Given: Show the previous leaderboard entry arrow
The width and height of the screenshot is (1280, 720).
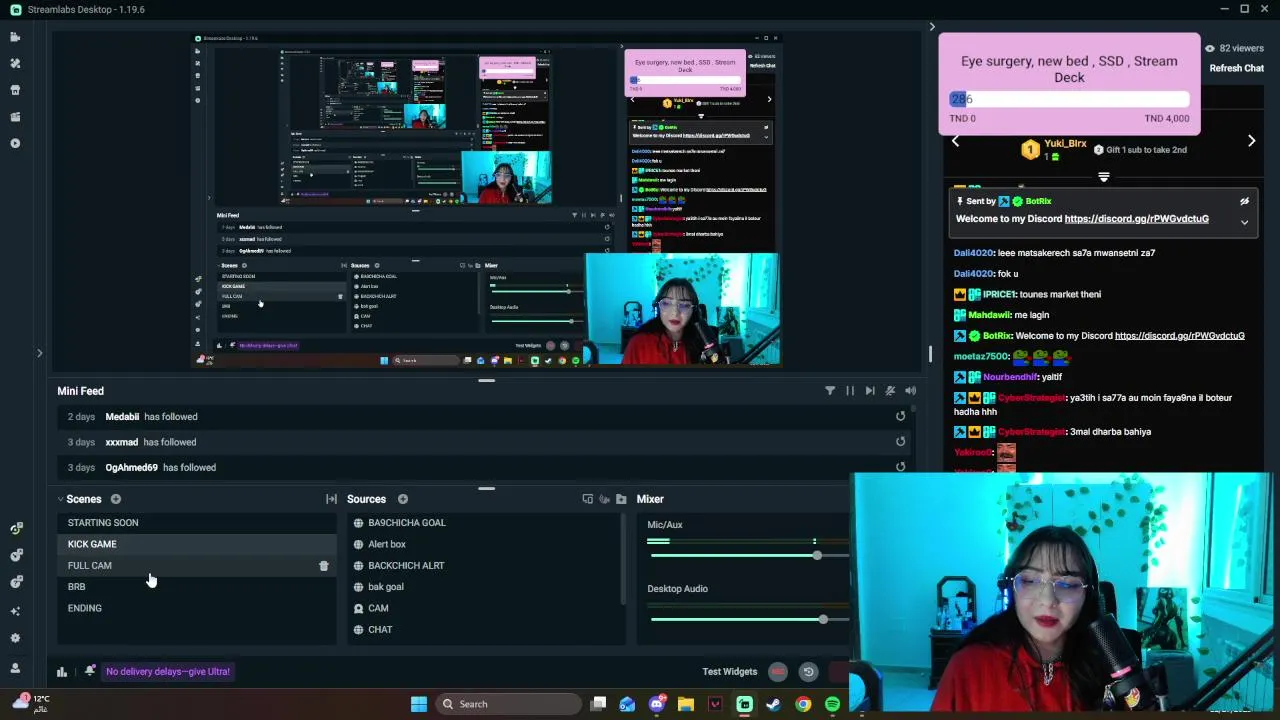Looking at the screenshot, I should 955,141.
